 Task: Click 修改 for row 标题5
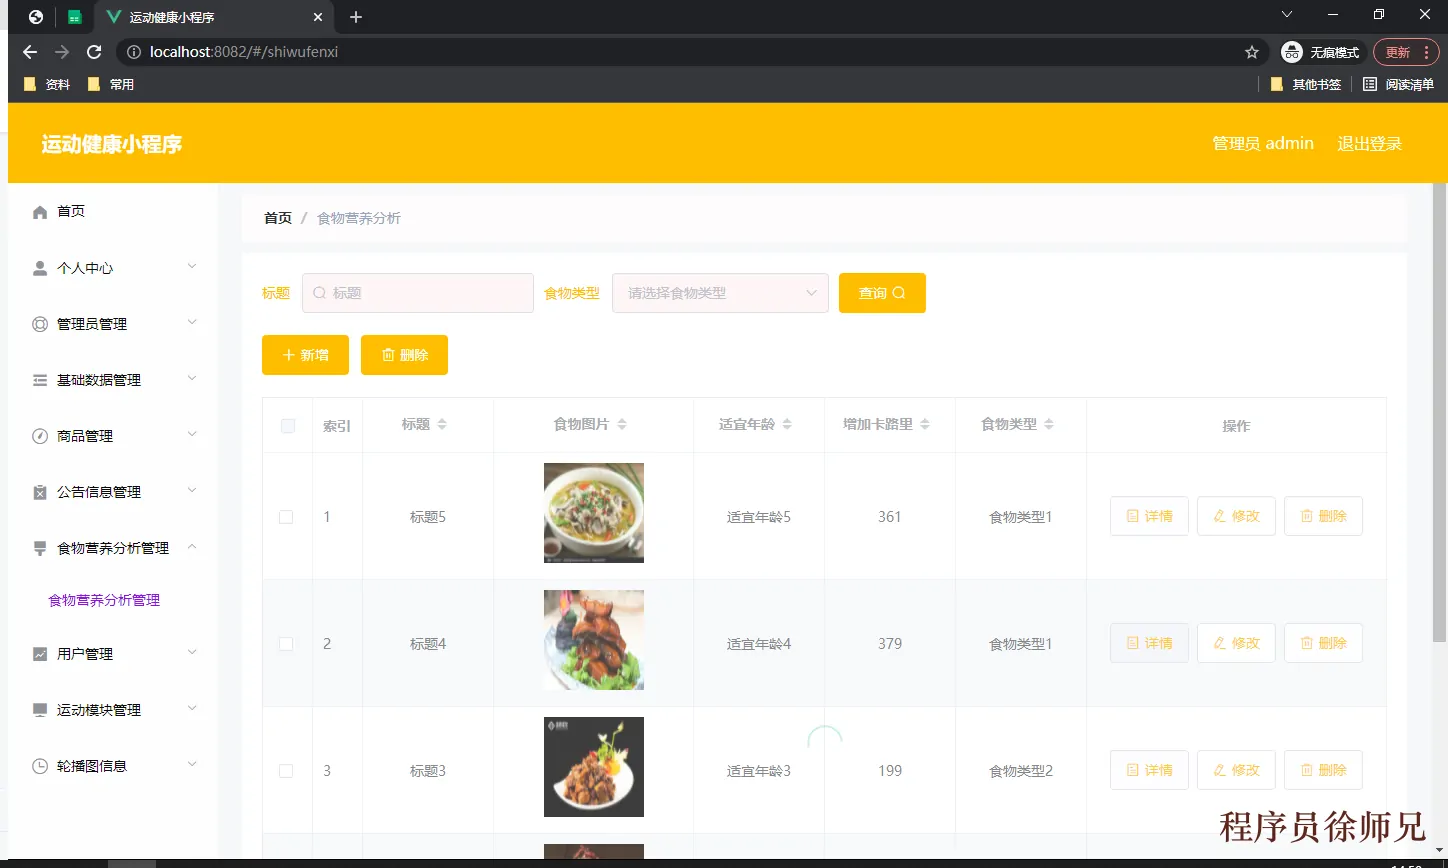tap(1236, 516)
